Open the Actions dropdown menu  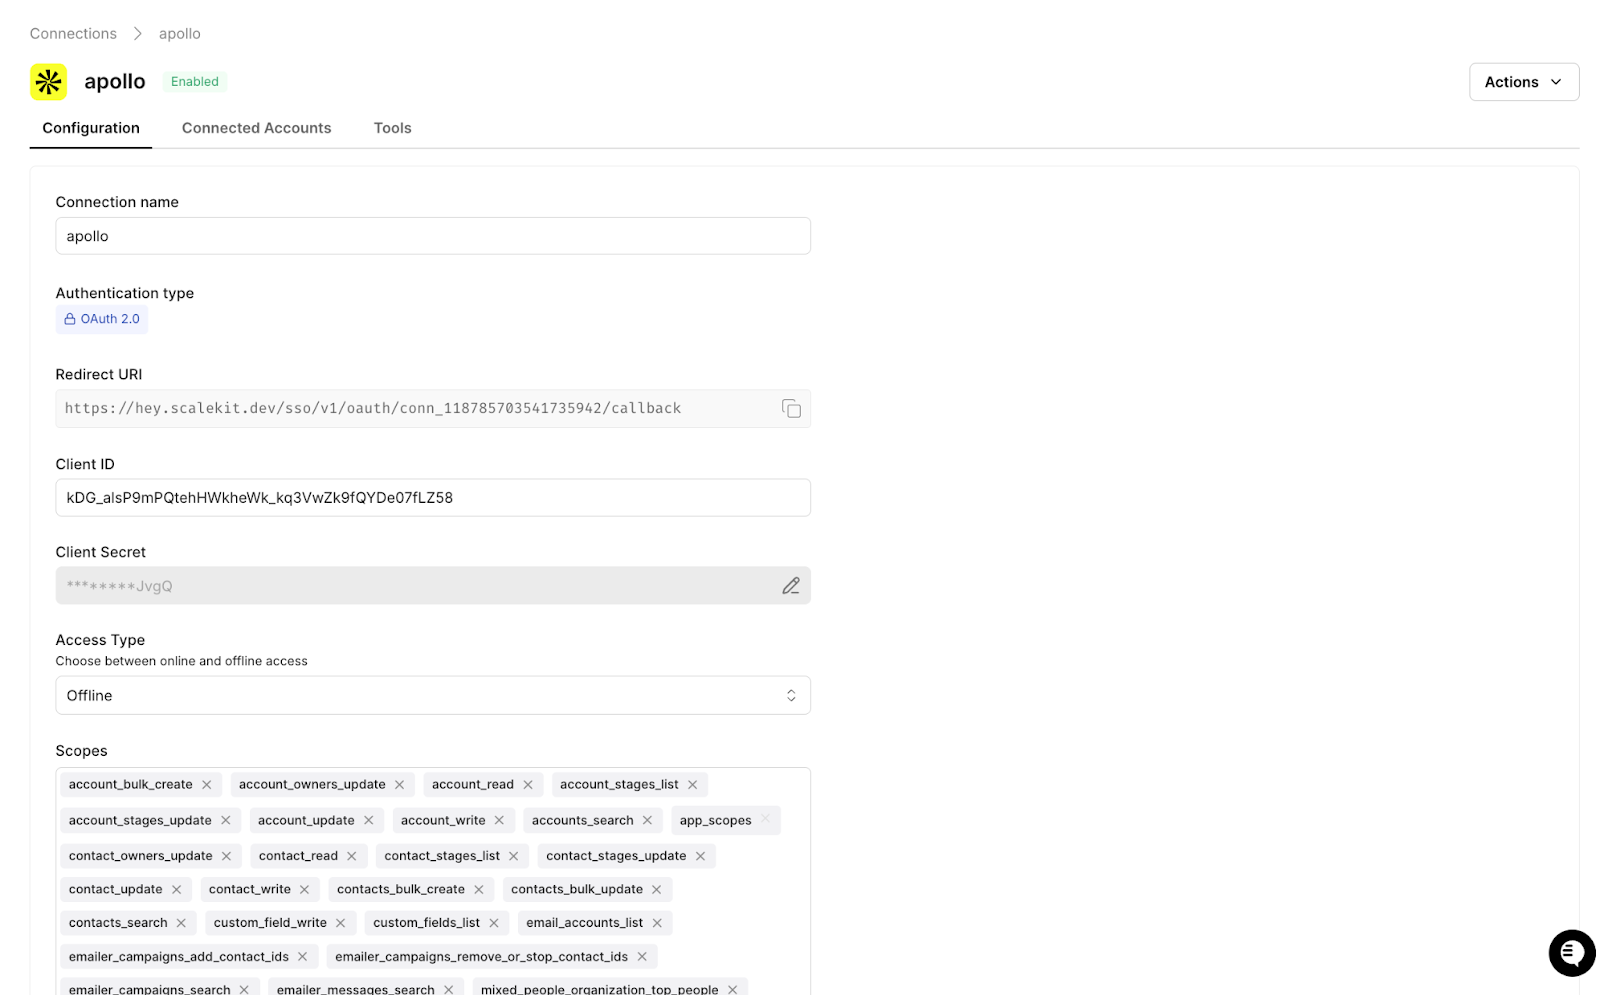click(x=1523, y=82)
